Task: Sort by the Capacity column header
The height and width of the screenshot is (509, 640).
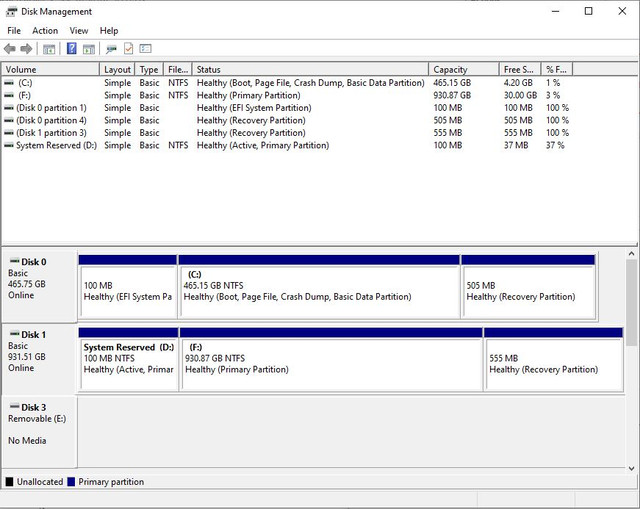Action: (x=464, y=69)
